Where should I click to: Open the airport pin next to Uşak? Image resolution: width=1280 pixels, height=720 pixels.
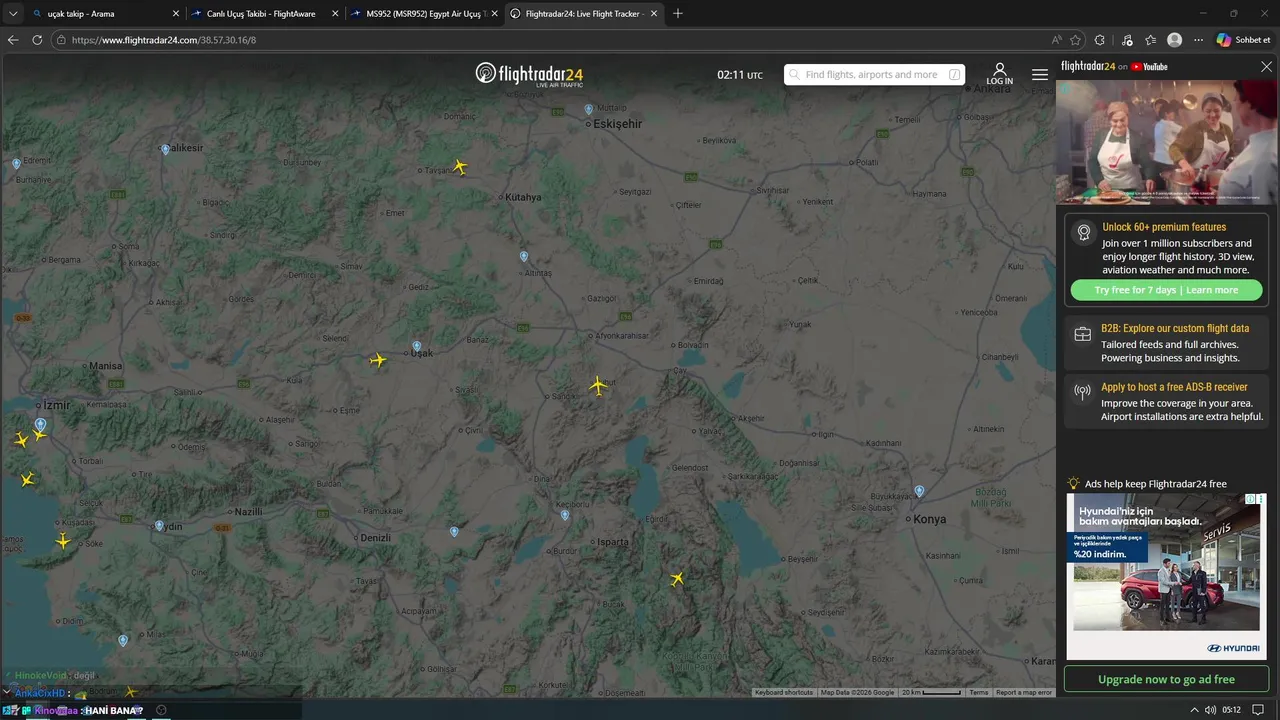point(417,348)
